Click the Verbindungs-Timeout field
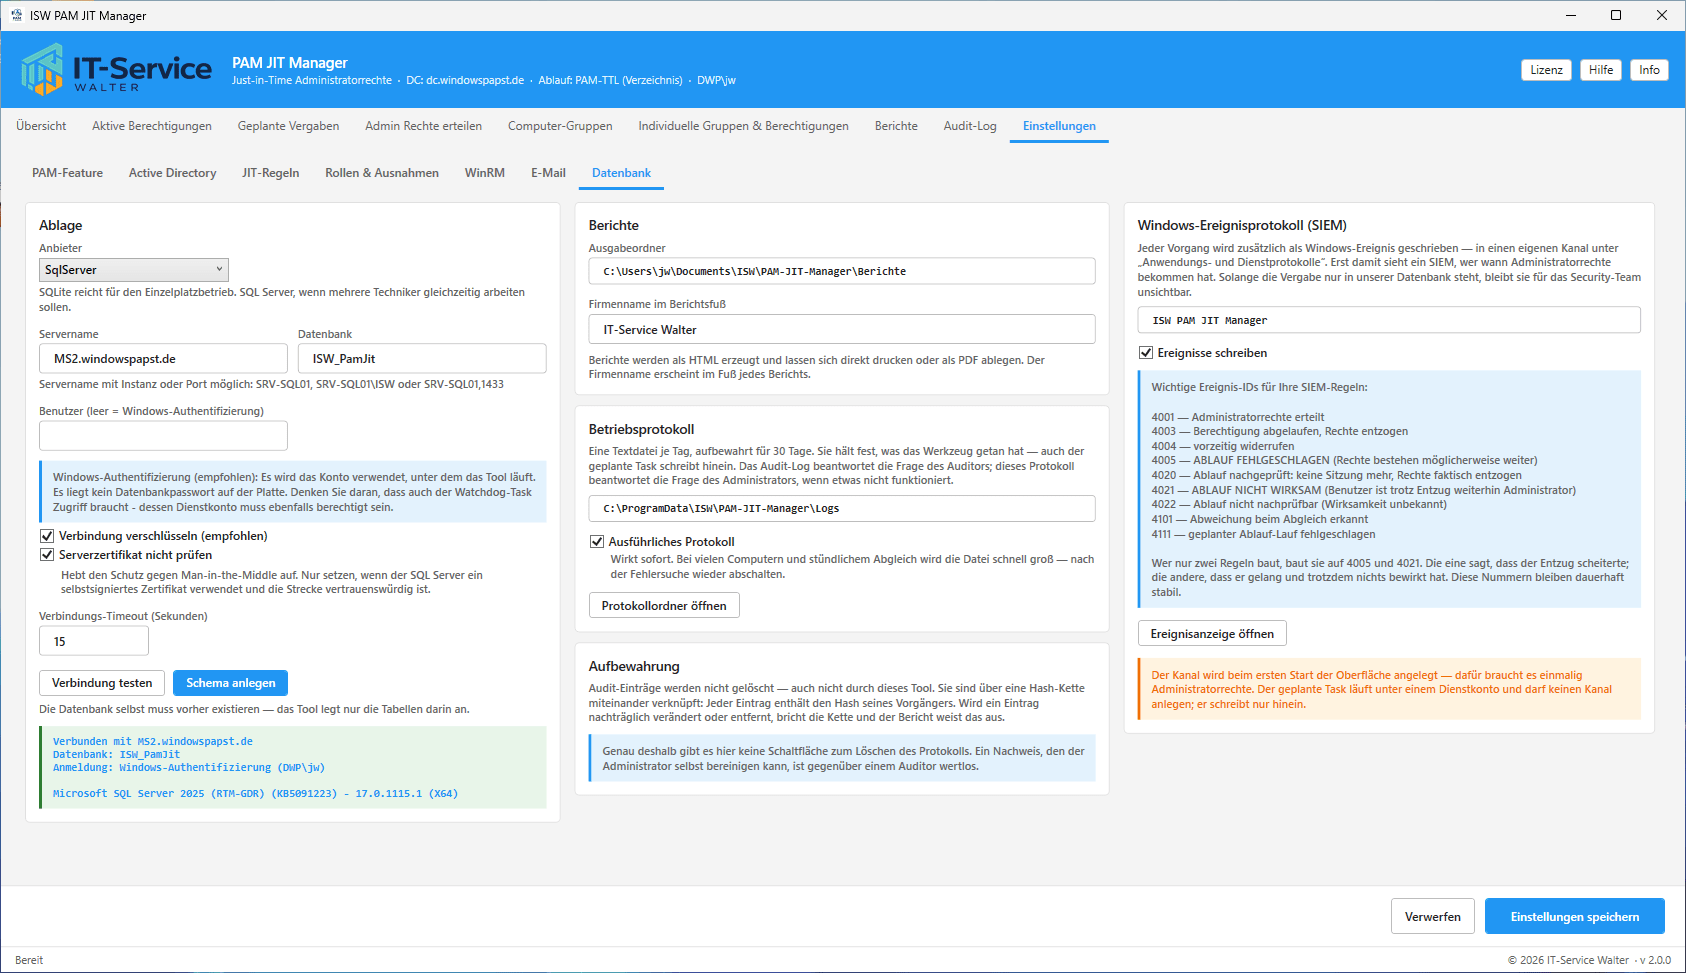 (94, 642)
